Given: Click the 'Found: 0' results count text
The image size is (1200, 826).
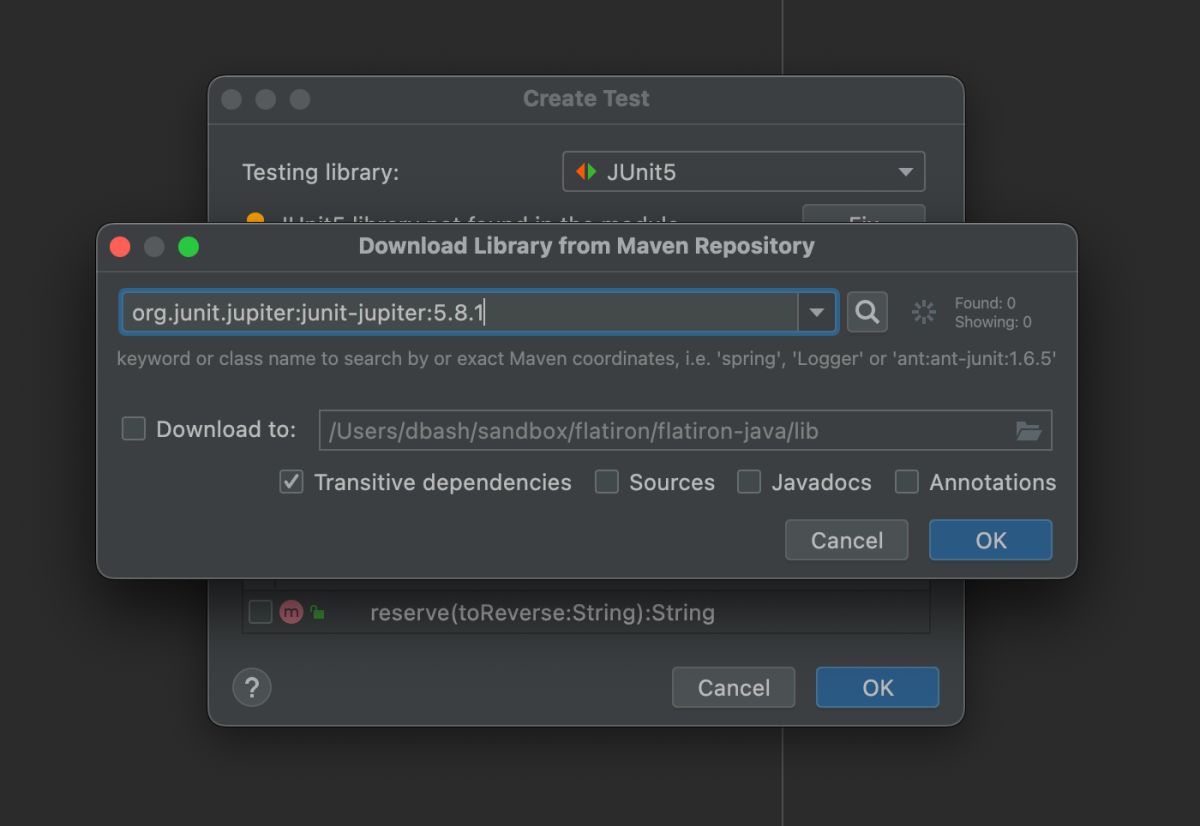Looking at the screenshot, I should click(x=985, y=303).
